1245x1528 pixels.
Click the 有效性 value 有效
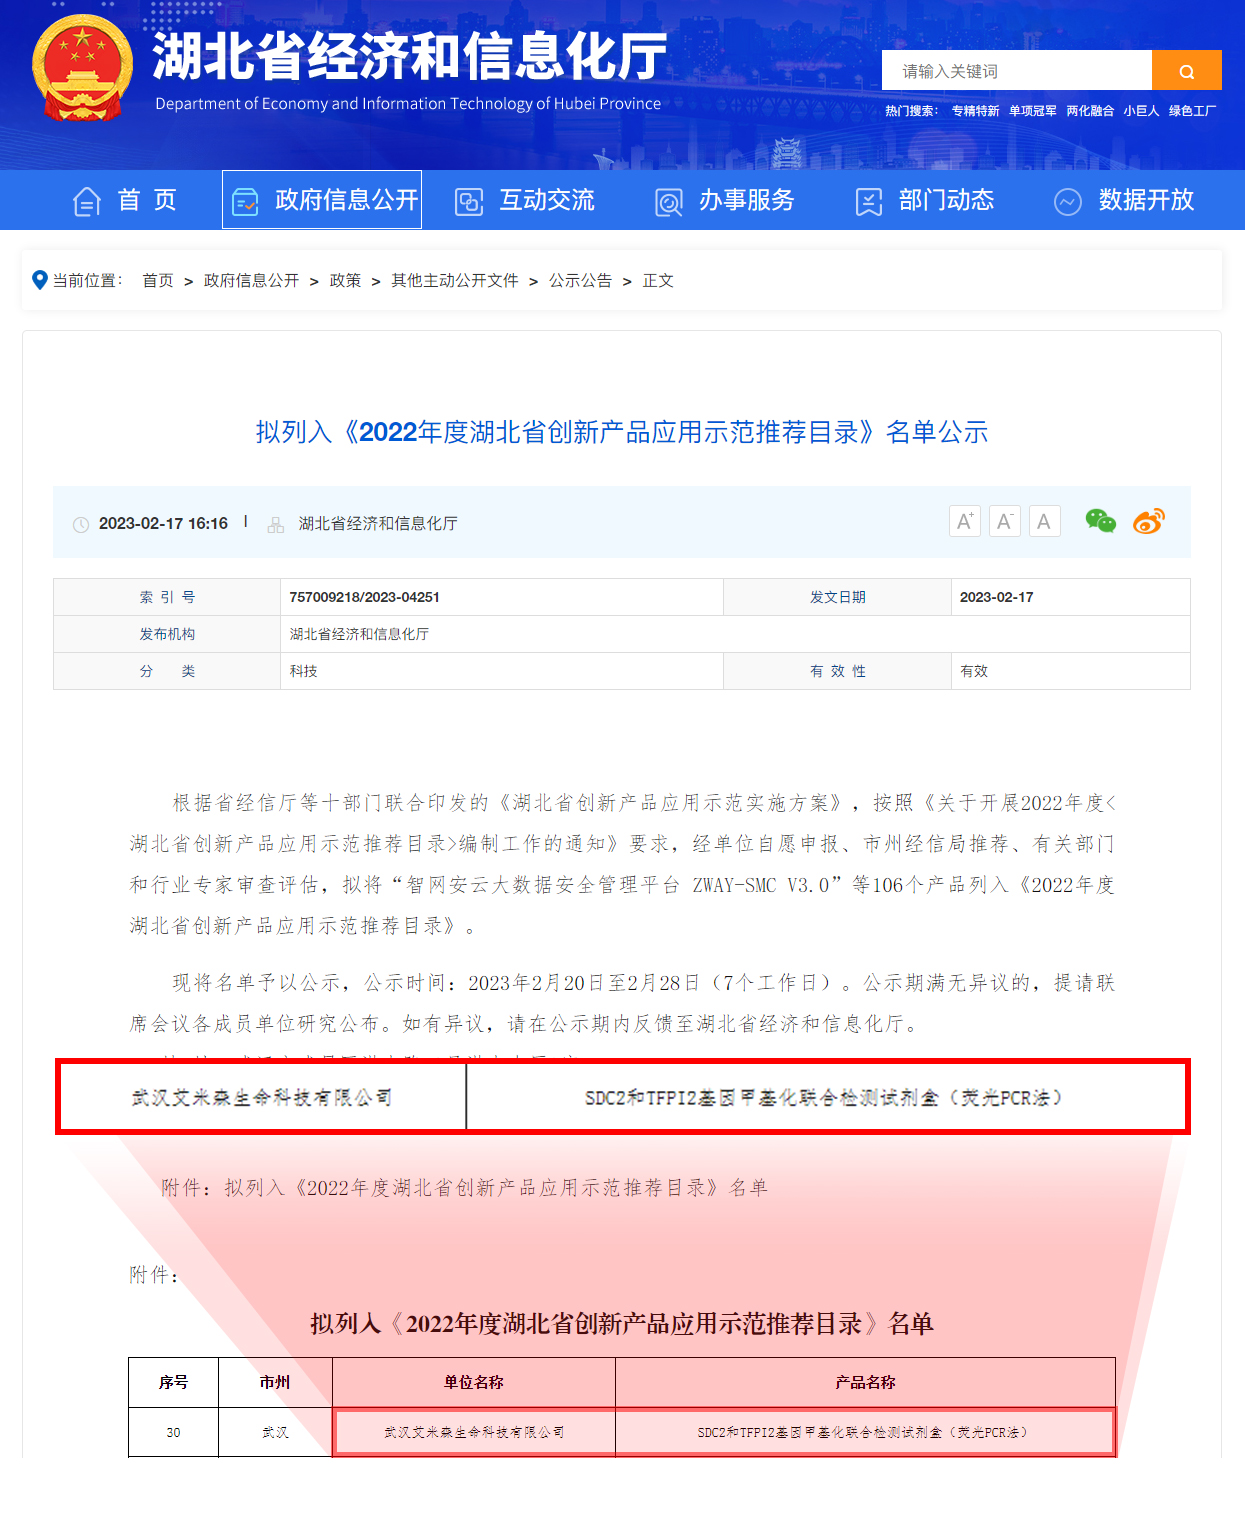[973, 671]
